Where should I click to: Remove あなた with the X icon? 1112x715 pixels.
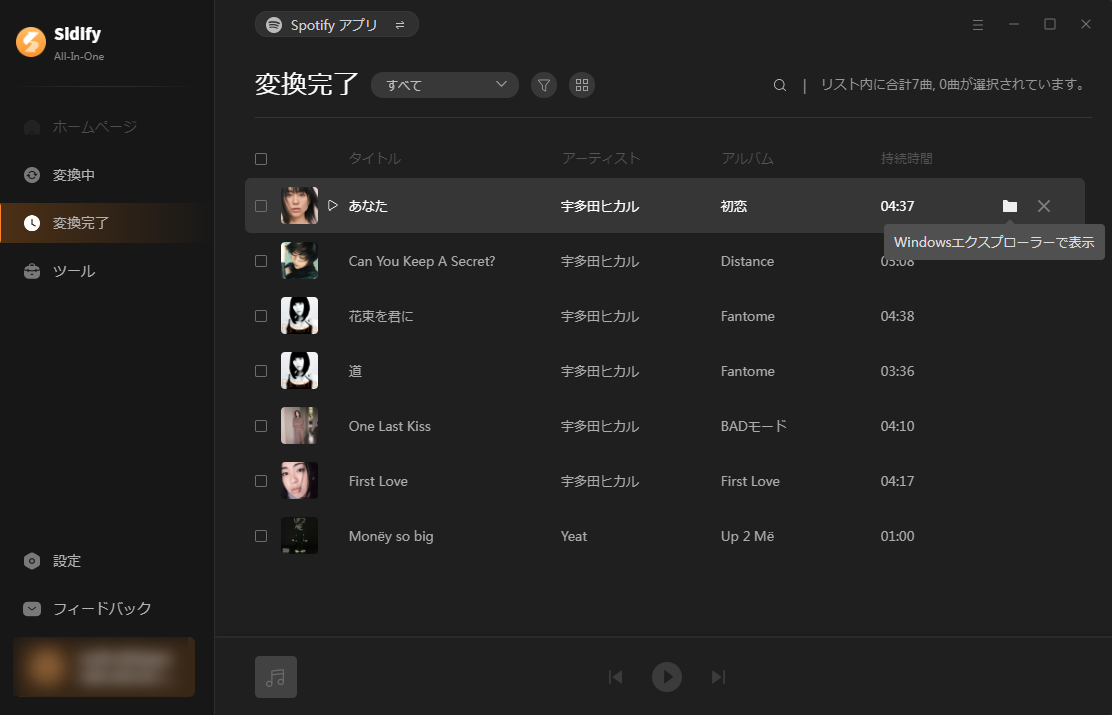pyautogui.click(x=1044, y=206)
